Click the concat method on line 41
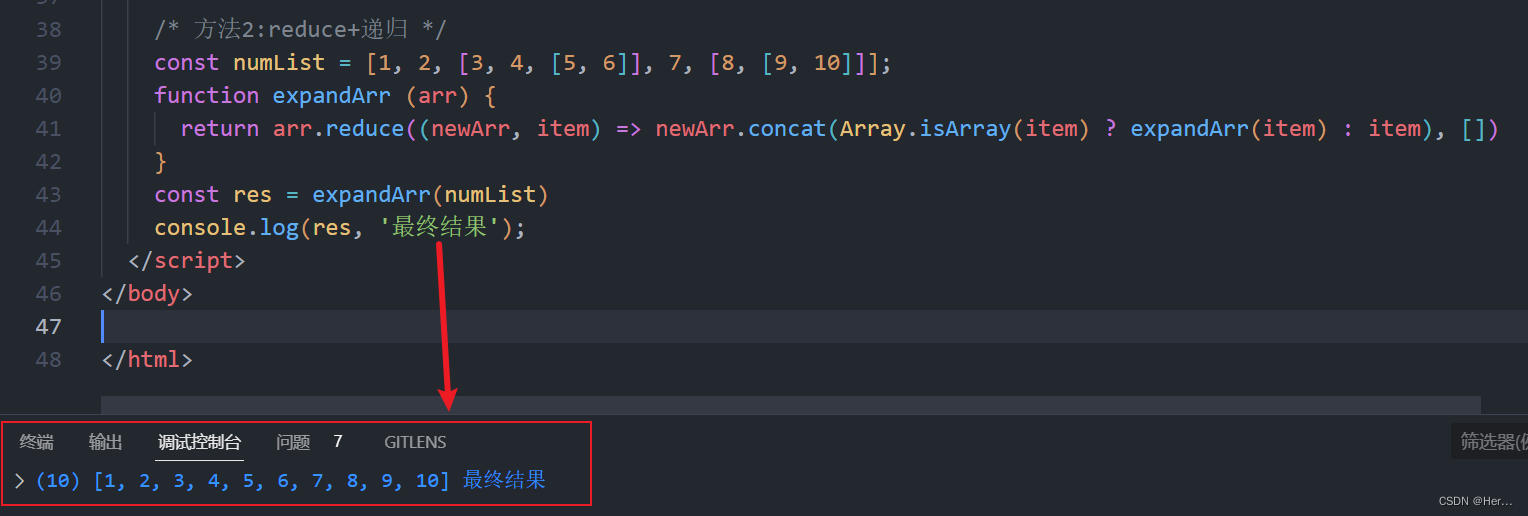1528x516 pixels. point(787,129)
